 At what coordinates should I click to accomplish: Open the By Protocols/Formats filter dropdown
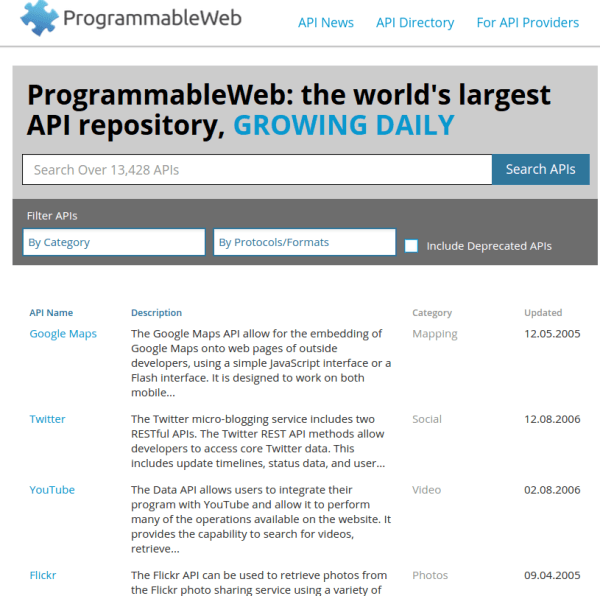pyautogui.click(x=305, y=242)
